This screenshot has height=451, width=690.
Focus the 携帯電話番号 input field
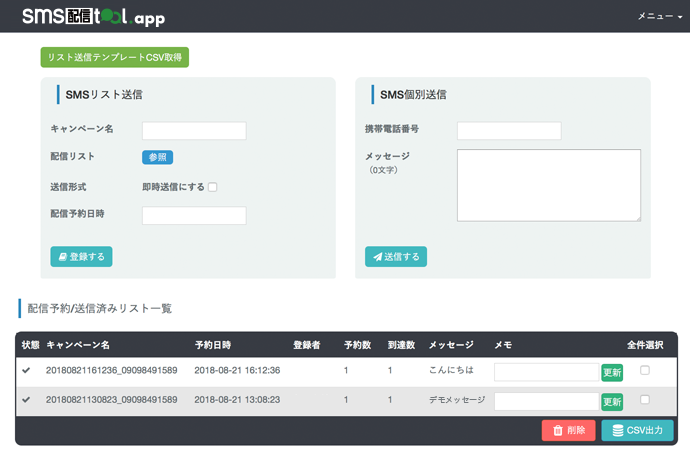[509, 131]
